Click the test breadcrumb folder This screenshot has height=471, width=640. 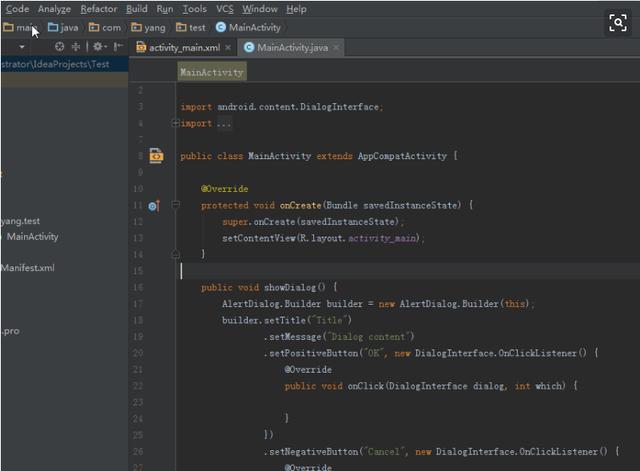(191, 27)
